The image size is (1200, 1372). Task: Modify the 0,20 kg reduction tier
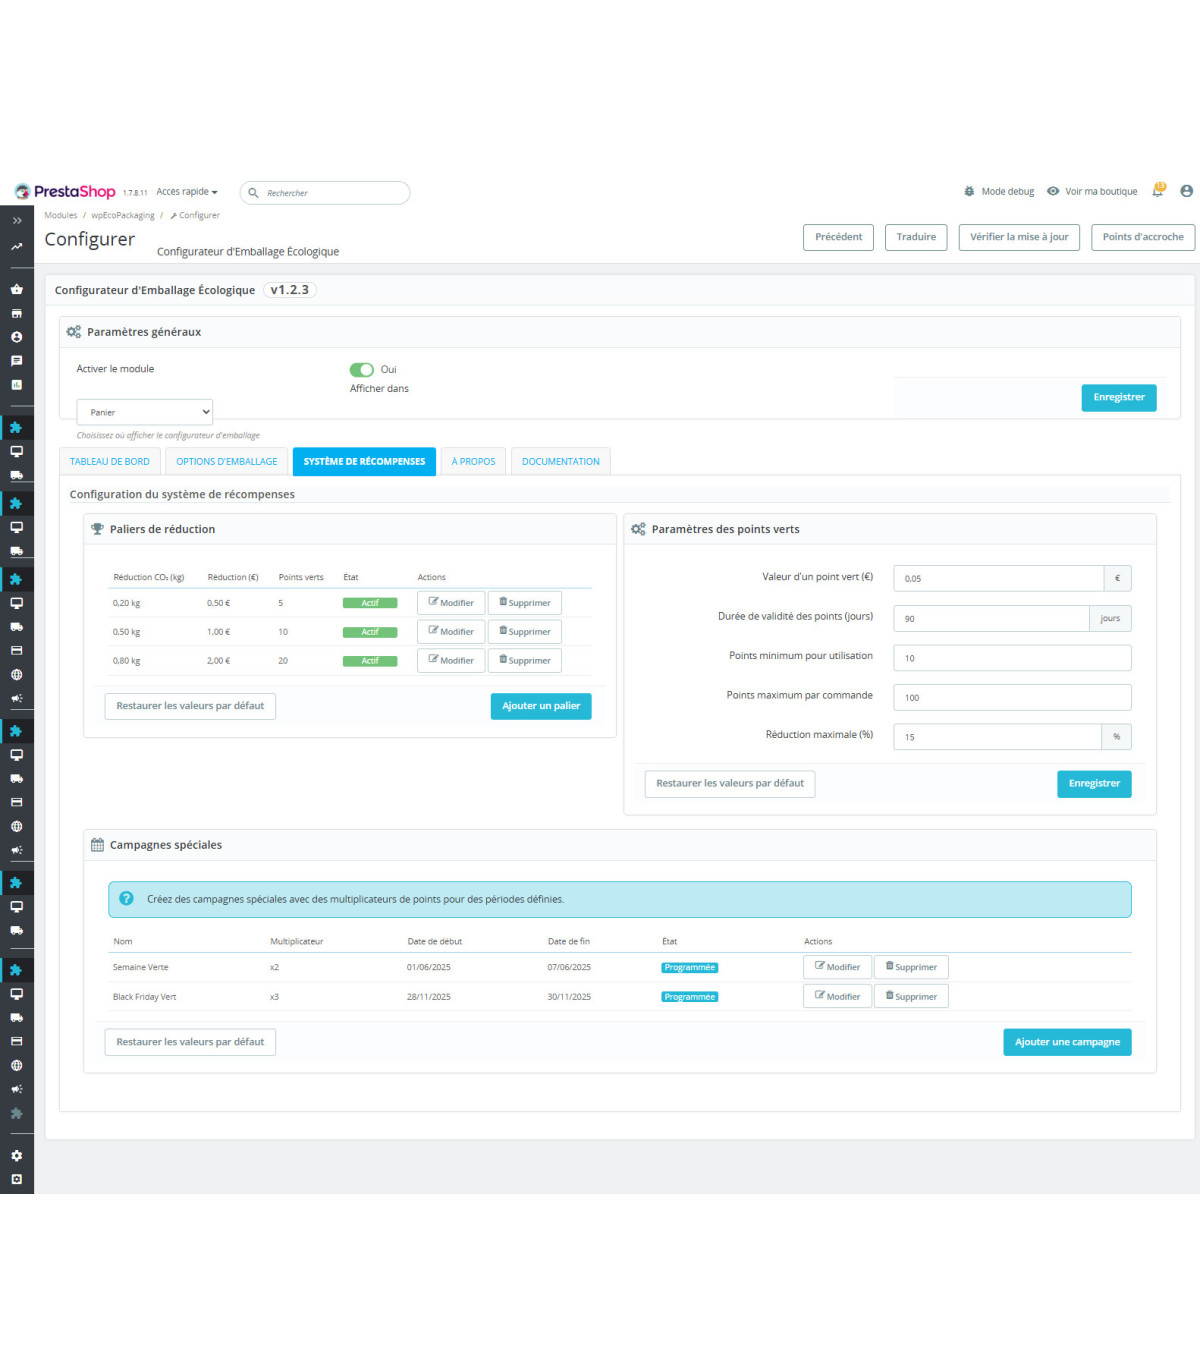[451, 603]
